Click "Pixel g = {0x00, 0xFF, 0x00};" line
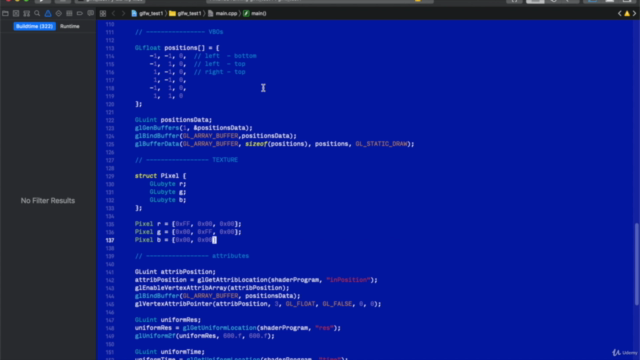The image size is (640, 360). (188, 232)
